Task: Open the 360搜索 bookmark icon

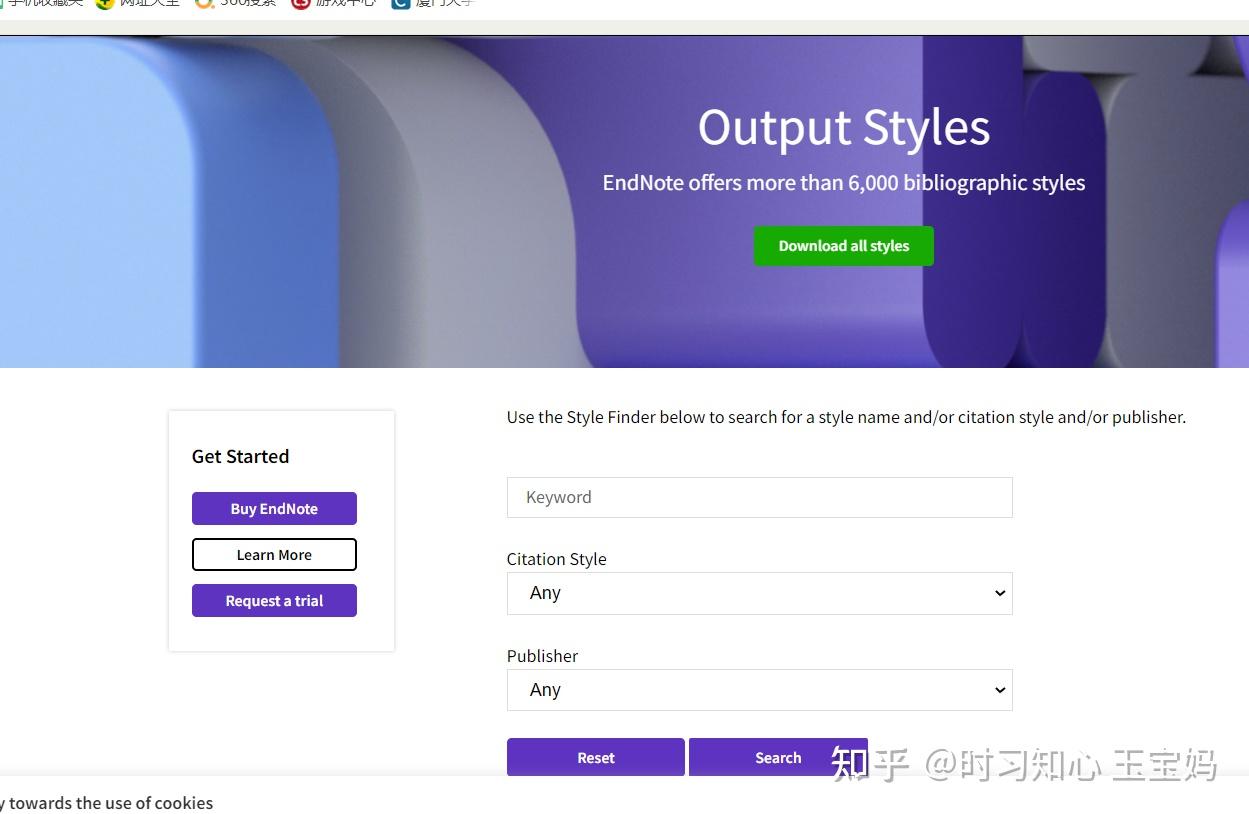Action: 205,3
